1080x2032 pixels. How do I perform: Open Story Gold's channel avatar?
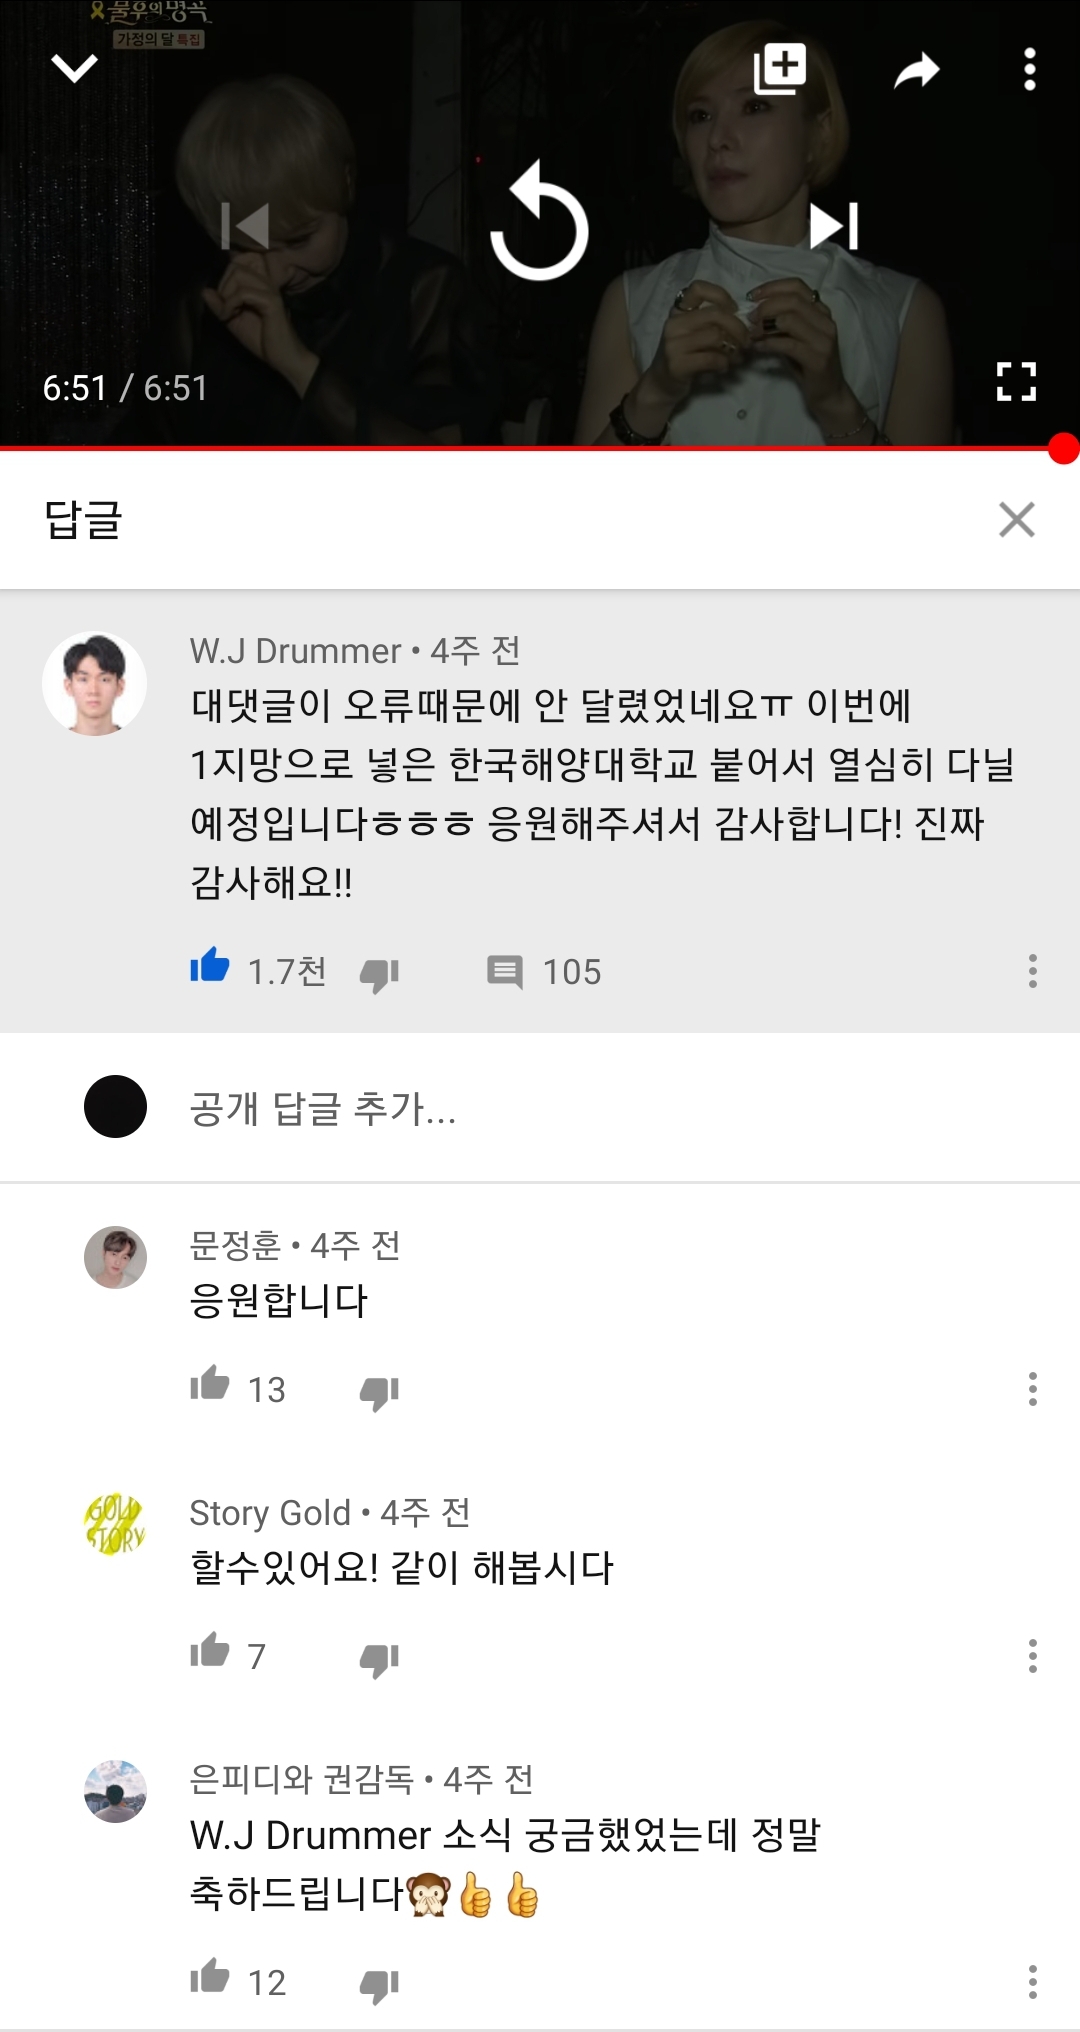[x=115, y=1524]
